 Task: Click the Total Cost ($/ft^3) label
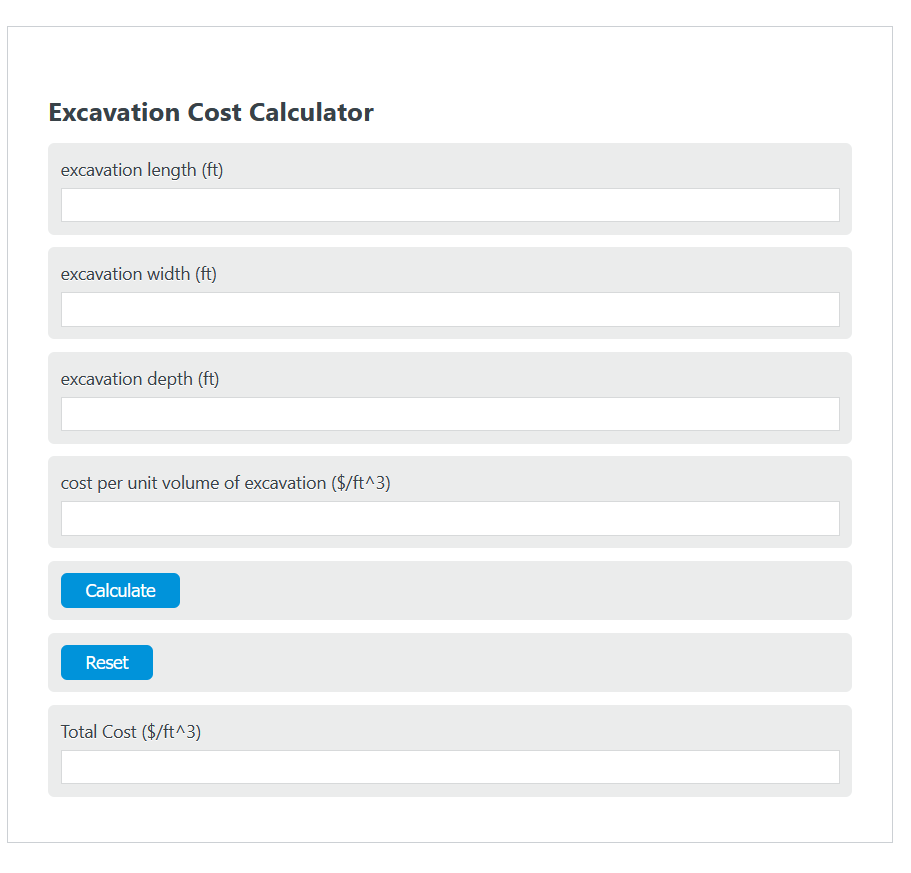click(x=131, y=731)
